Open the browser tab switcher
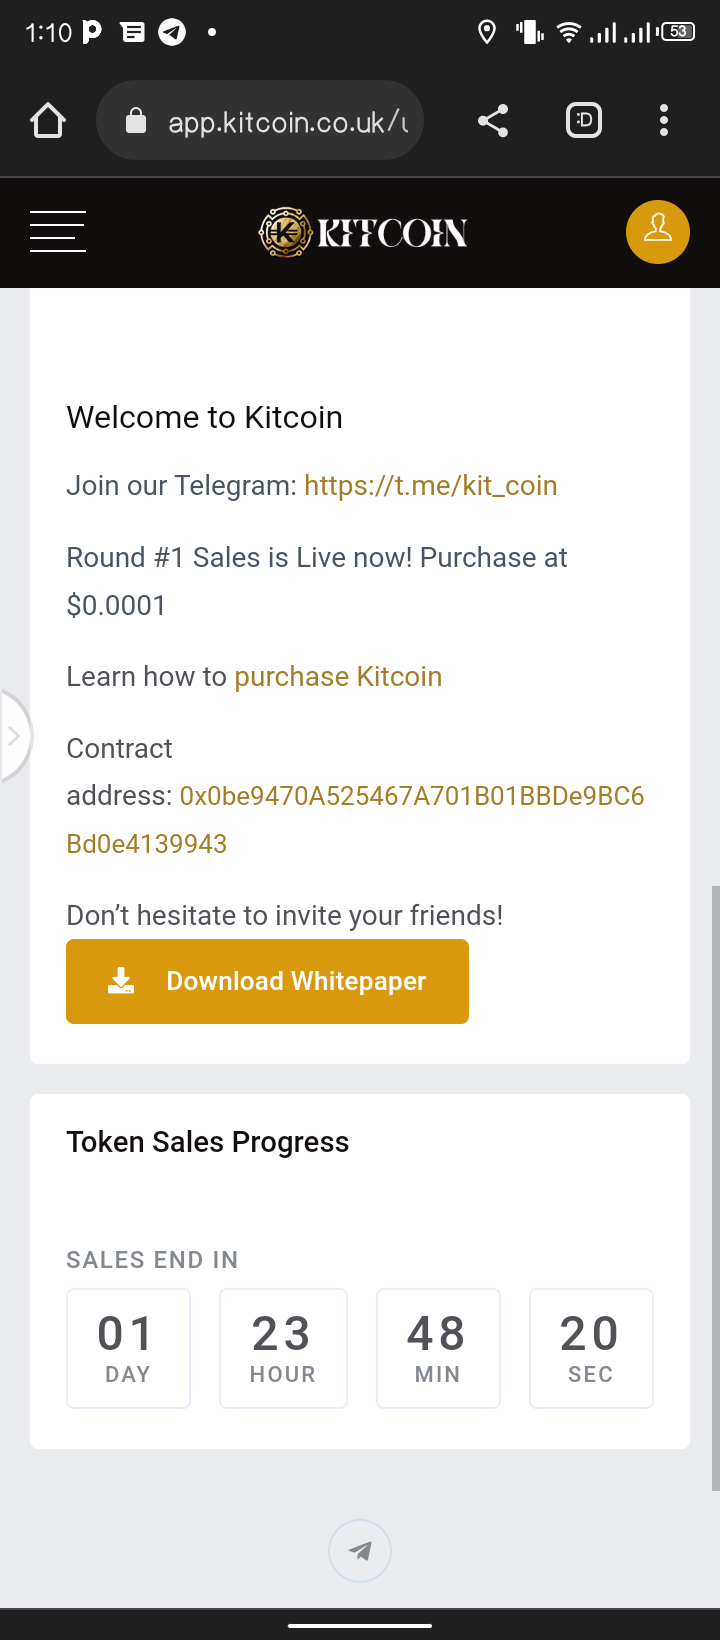 click(x=584, y=121)
